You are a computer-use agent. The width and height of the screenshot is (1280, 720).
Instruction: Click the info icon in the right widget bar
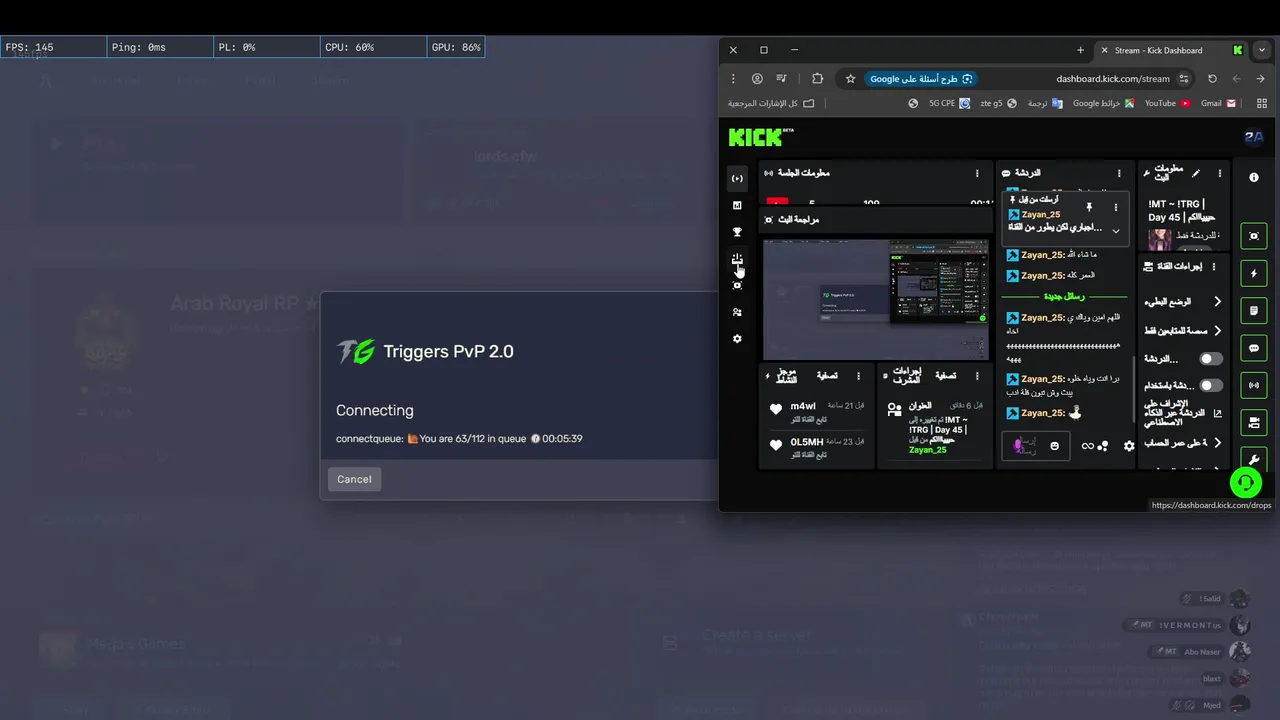coord(1254,177)
